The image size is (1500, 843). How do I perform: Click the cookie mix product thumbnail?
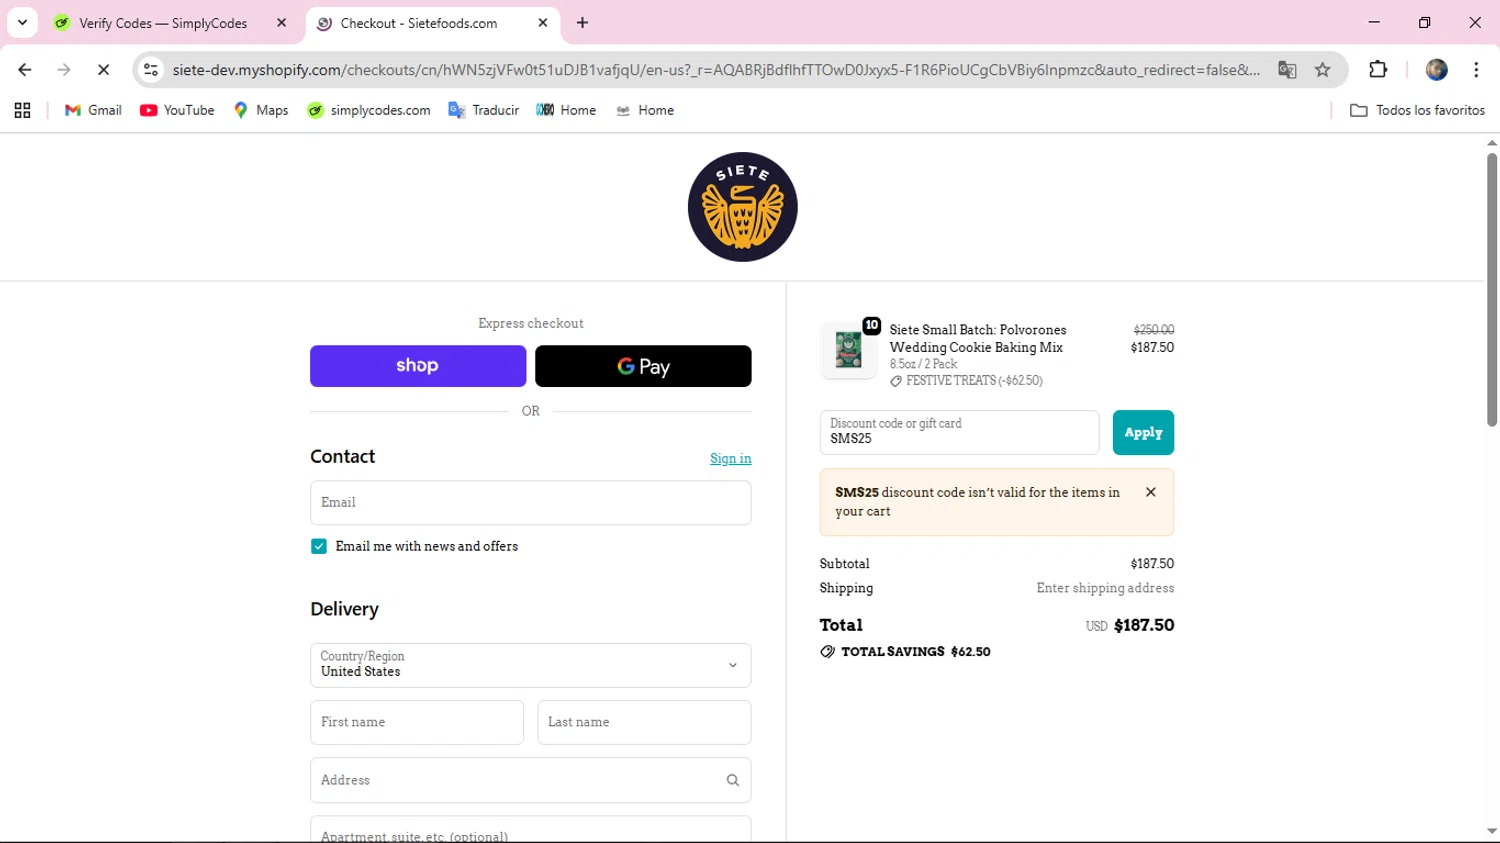pyautogui.click(x=848, y=350)
